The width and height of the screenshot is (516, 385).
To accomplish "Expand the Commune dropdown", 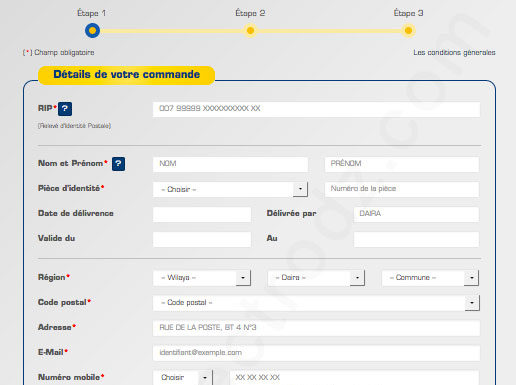I will click(430, 278).
